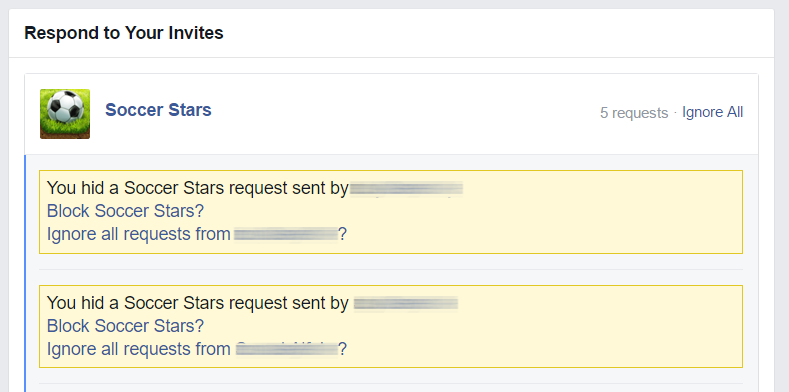Click the question mark ending first ignore link
The width and height of the screenshot is (789, 392).
(343, 234)
